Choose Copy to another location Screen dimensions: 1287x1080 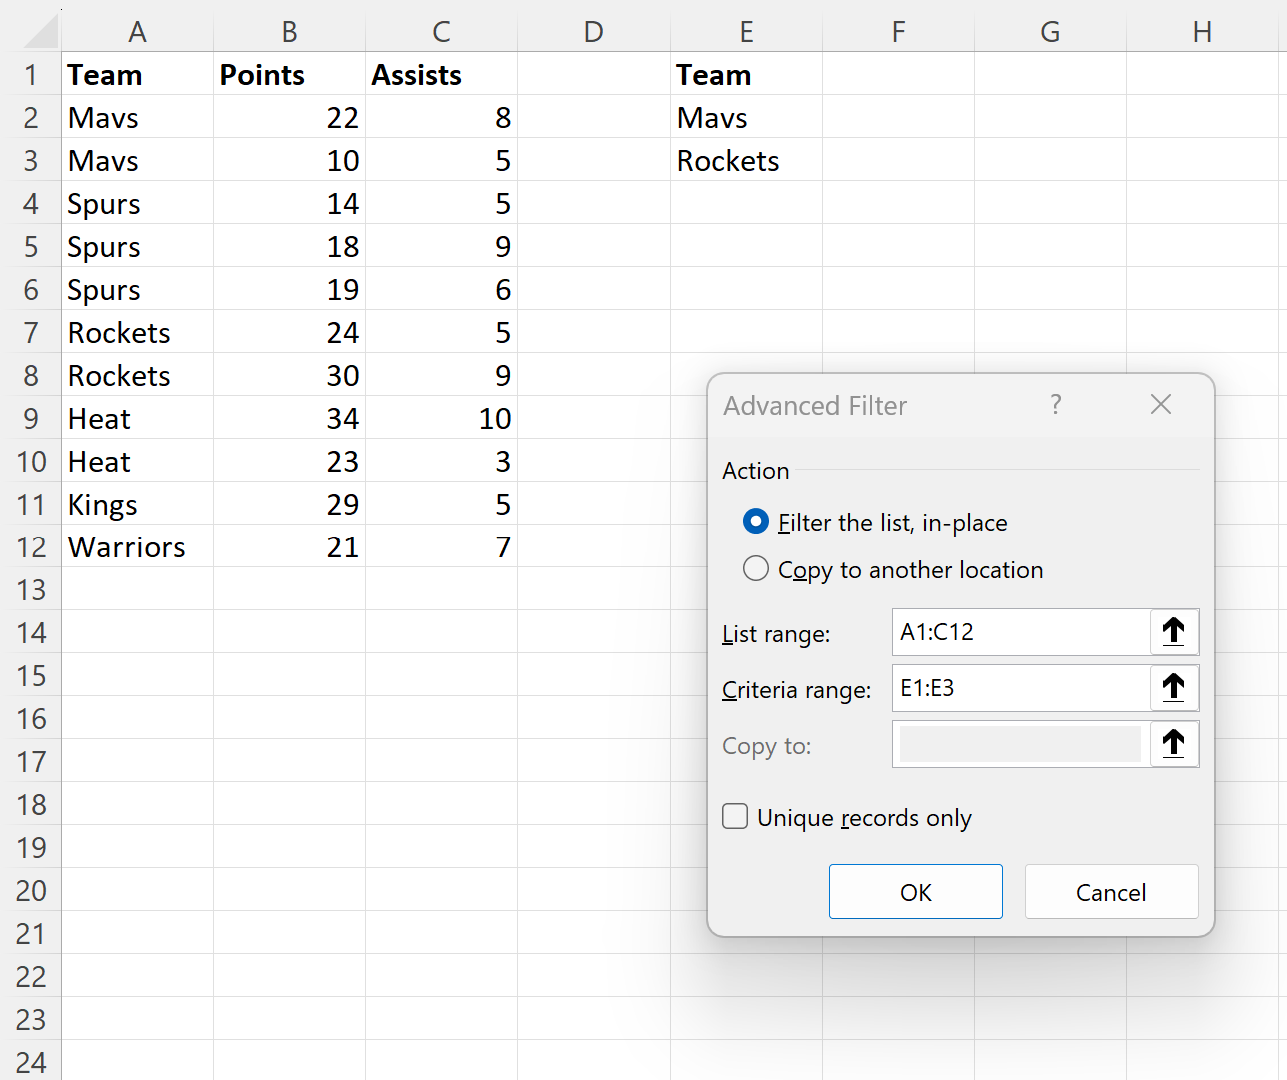(756, 569)
